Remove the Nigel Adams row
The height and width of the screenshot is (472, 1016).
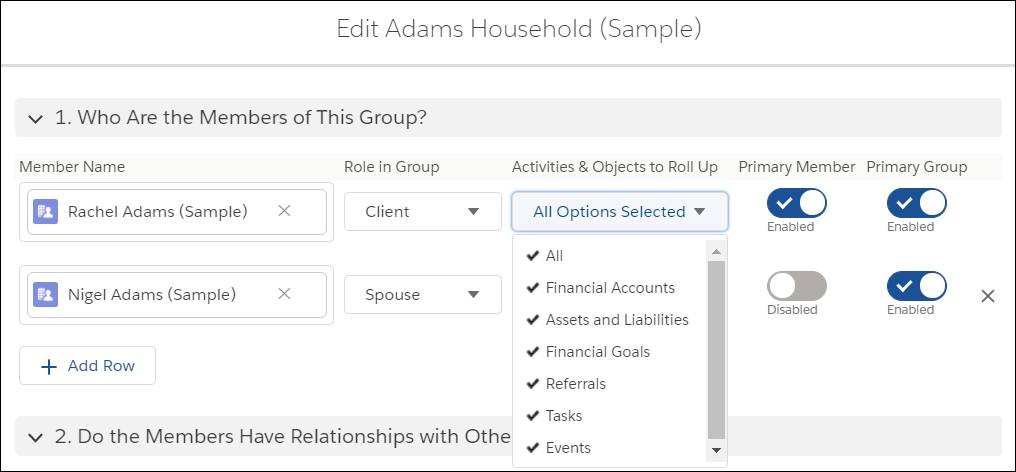(987, 297)
